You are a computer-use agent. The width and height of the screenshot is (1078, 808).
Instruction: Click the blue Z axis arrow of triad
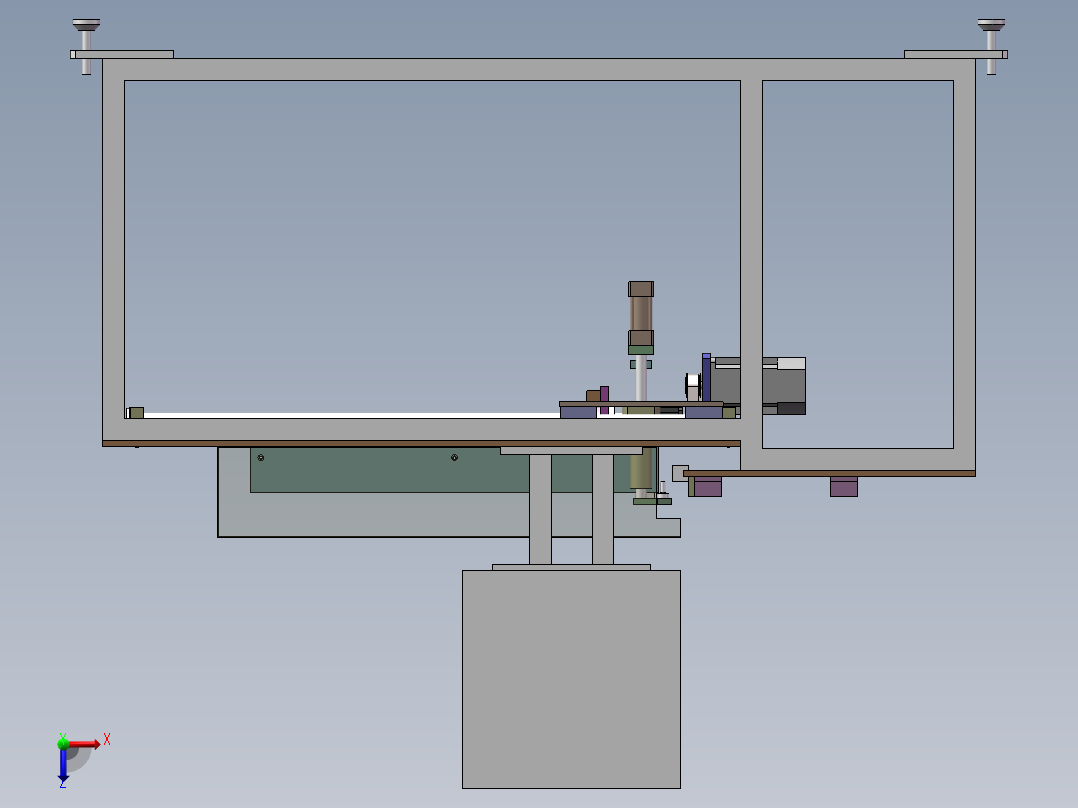pos(63,765)
